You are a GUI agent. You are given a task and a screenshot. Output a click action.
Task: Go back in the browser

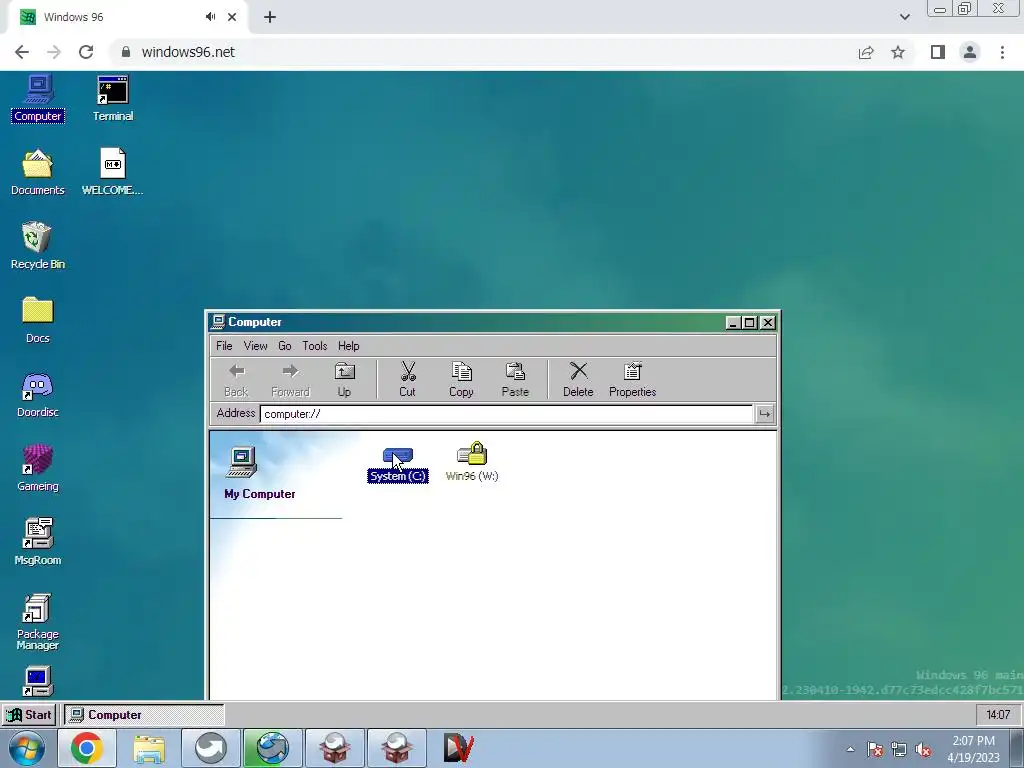[22, 52]
